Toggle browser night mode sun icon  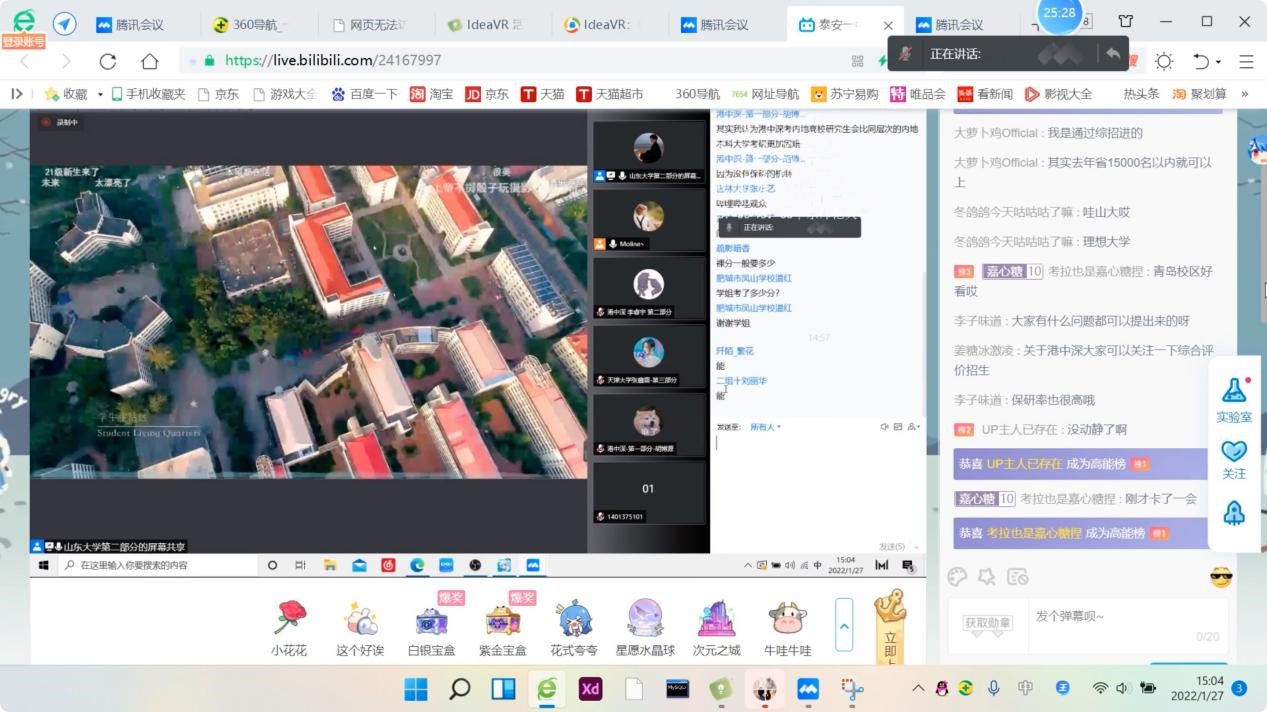(x=1164, y=61)
